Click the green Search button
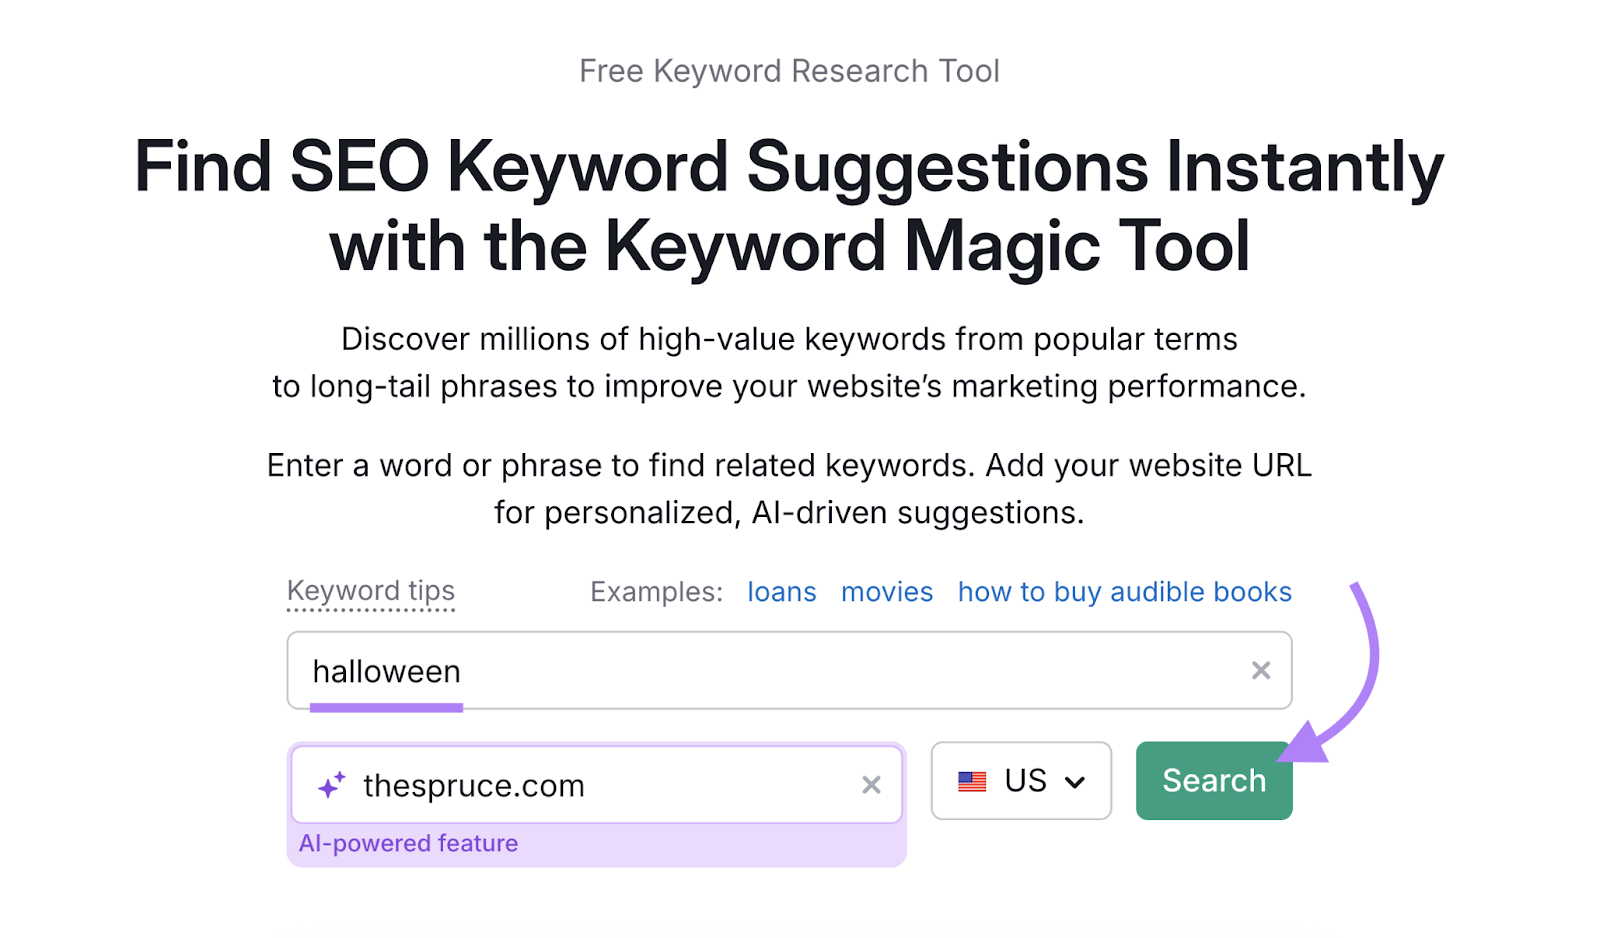This screenshot has height=938, width=1600. tap(1213, 781)
